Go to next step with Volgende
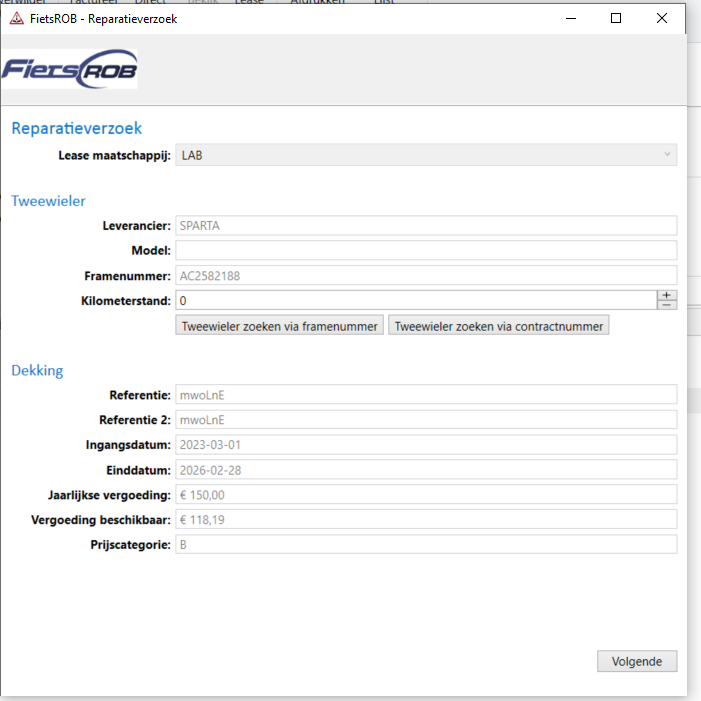Screen dimensions: 701x701 tap(637, 661)
